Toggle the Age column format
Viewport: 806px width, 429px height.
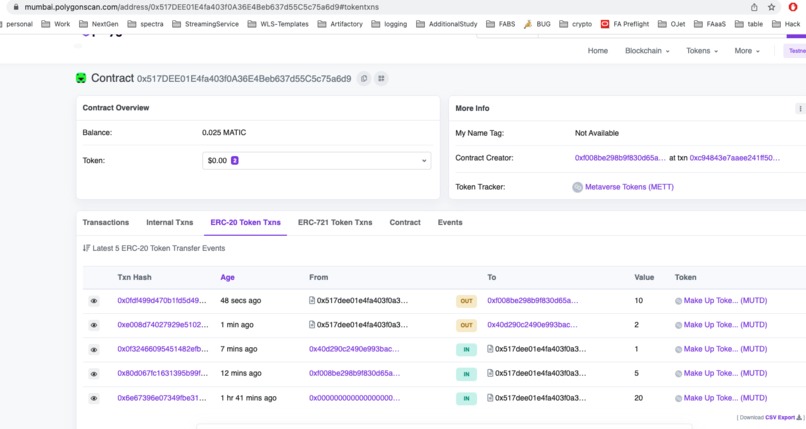click(227, 277)
